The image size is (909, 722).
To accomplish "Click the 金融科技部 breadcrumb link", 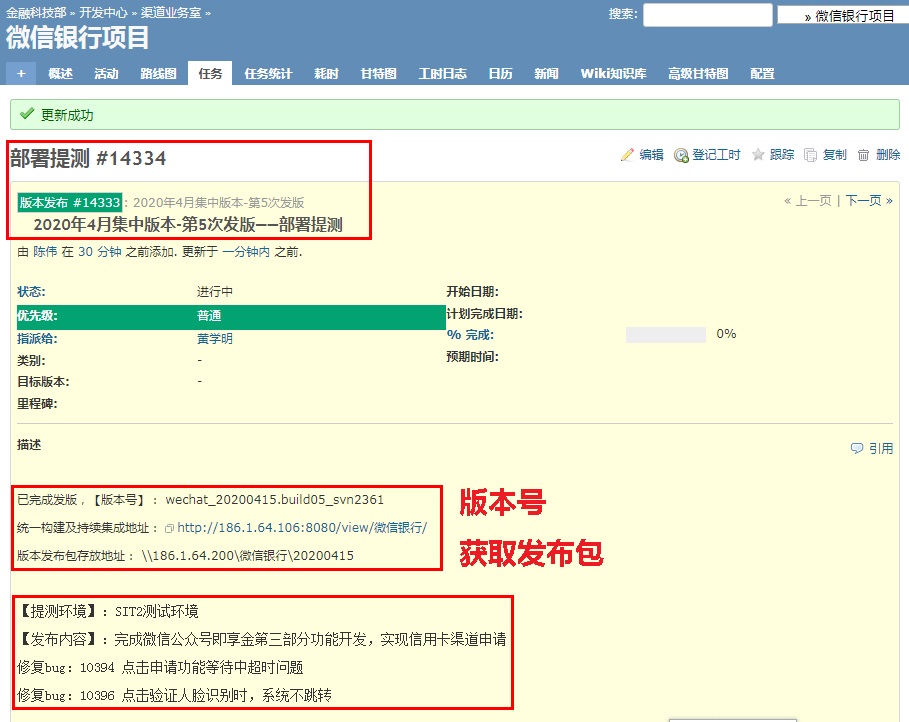I will tap(36, 13).
